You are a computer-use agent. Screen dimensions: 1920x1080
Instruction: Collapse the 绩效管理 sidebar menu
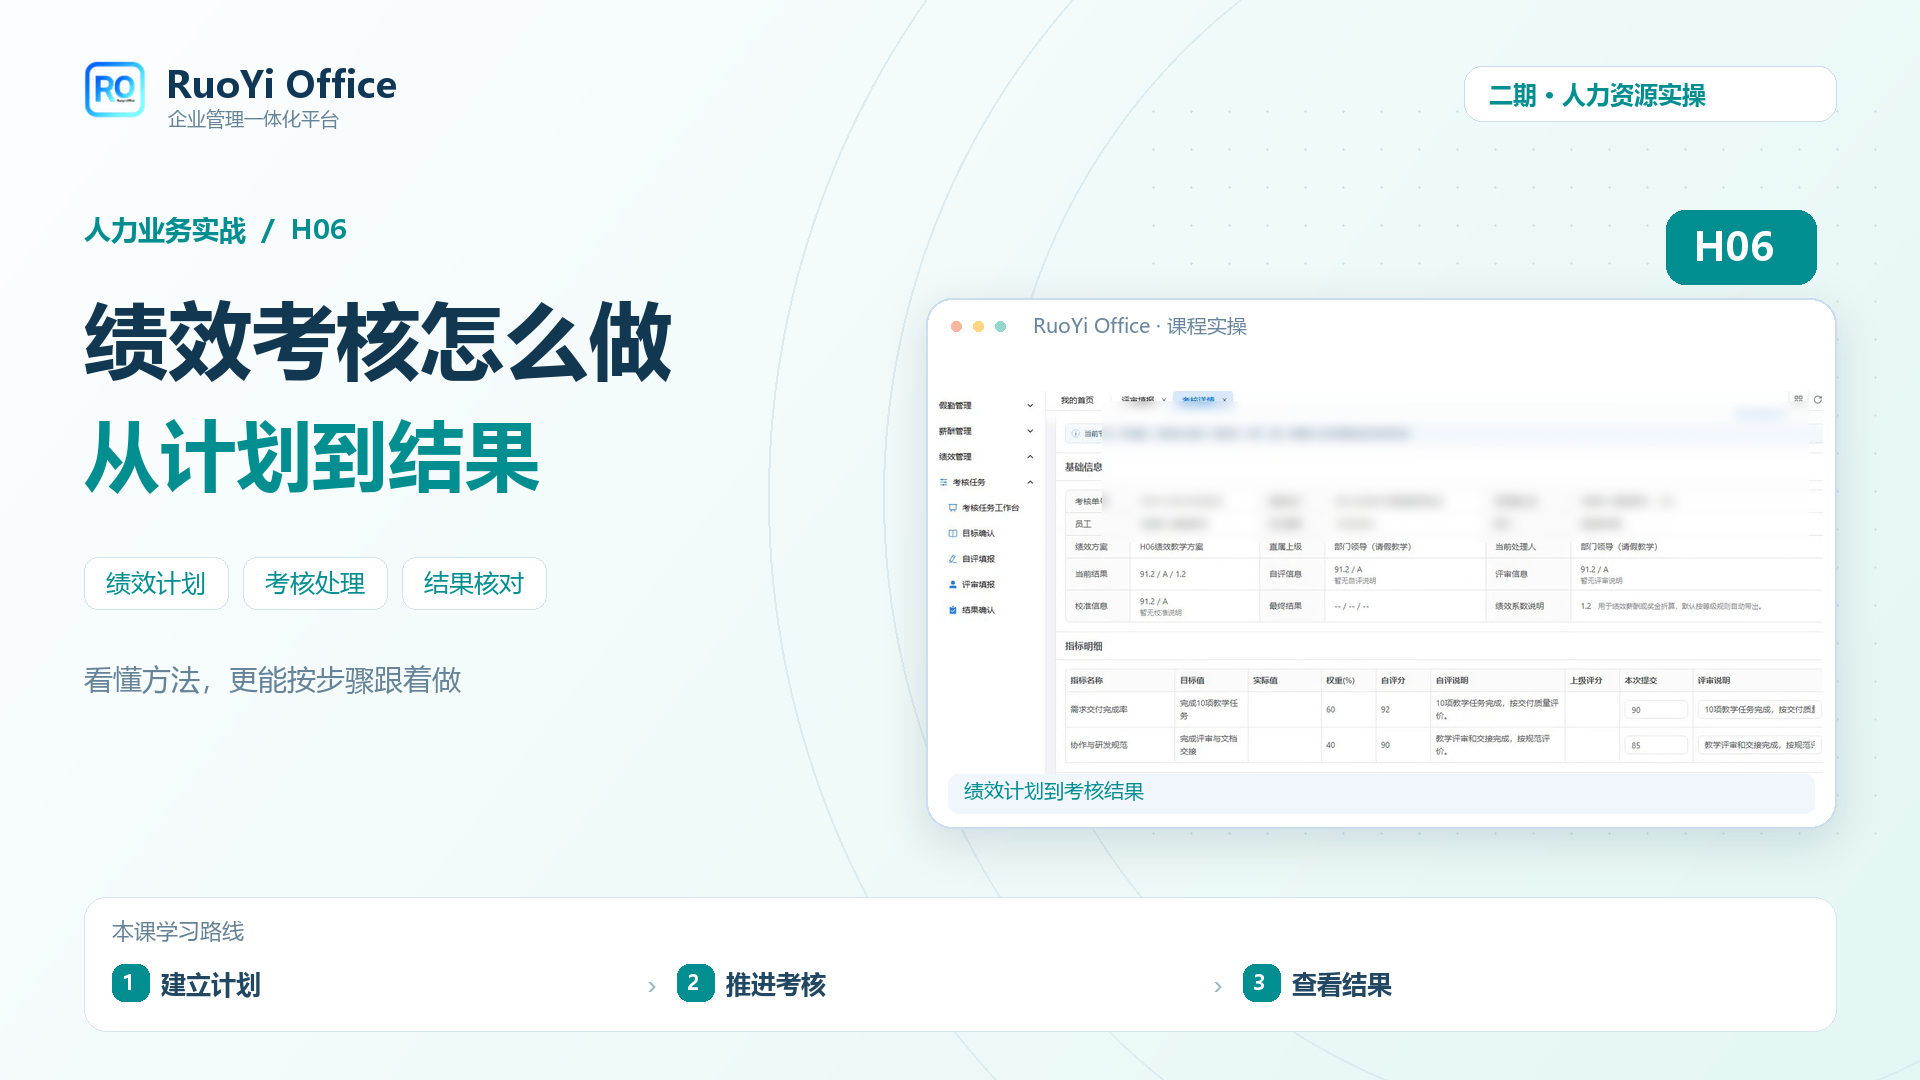pos(987,457)
